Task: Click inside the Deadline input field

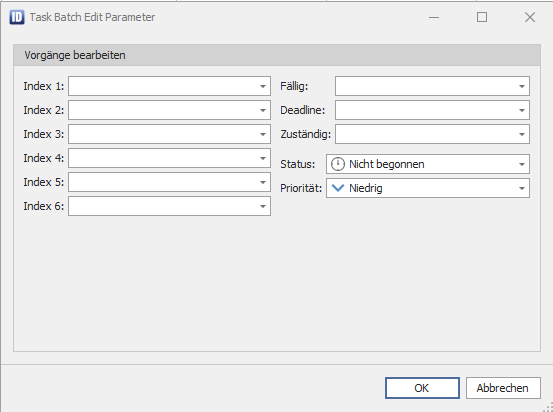Action: pos(432,110)
